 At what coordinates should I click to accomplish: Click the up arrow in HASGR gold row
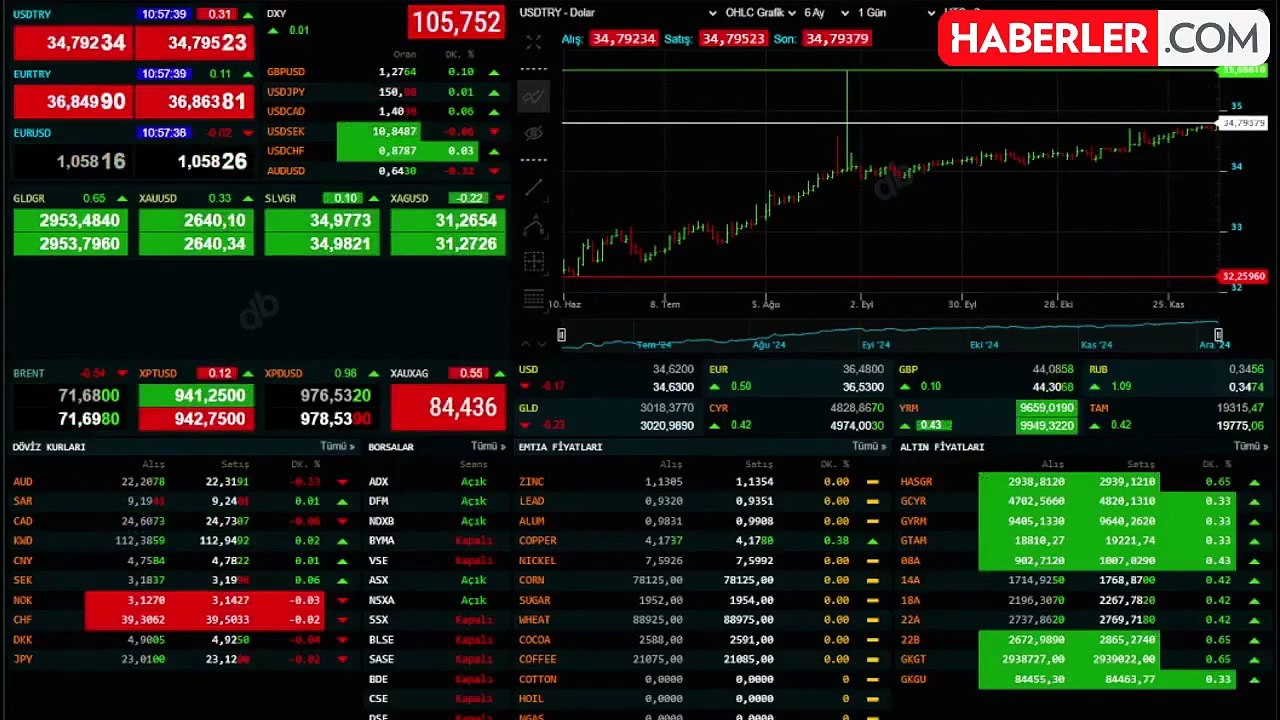coord(1256,482)
